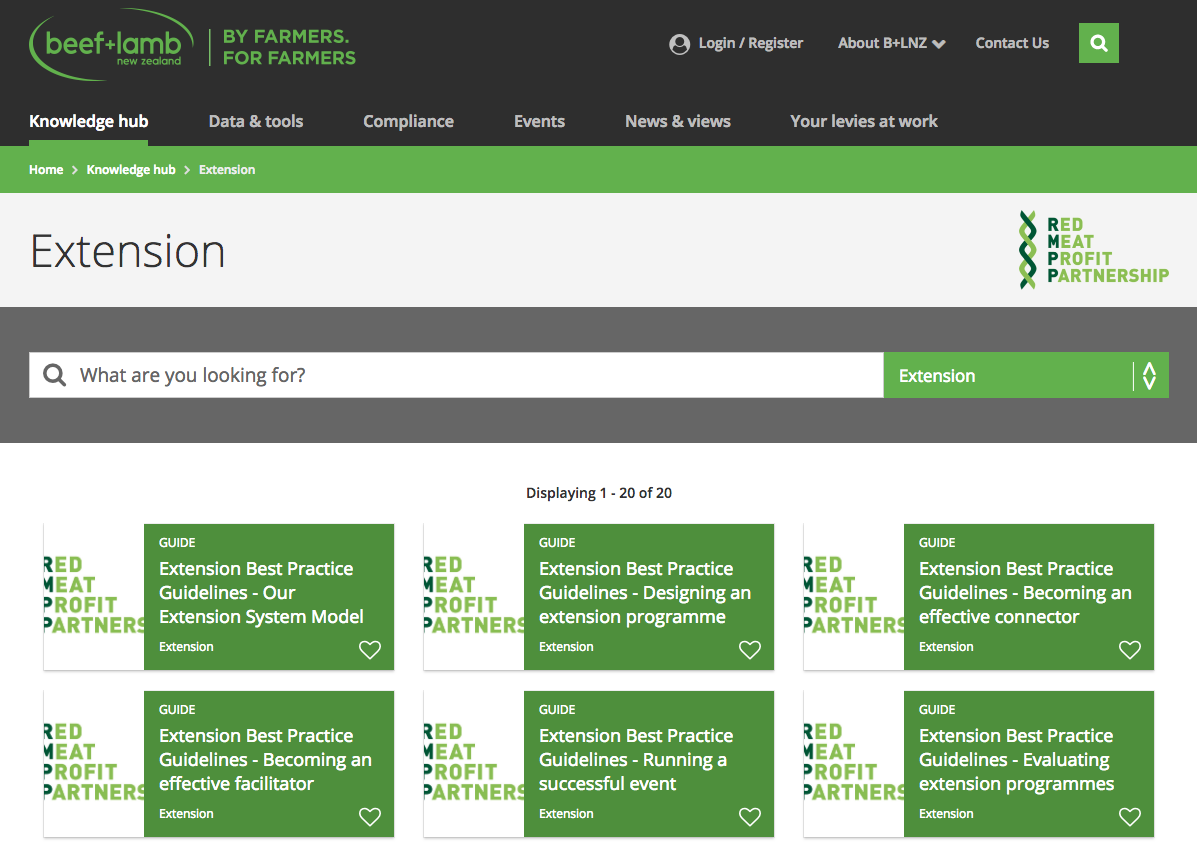Click the Contact Us link
This screenshot has width=1197, height=854.
1012,44
